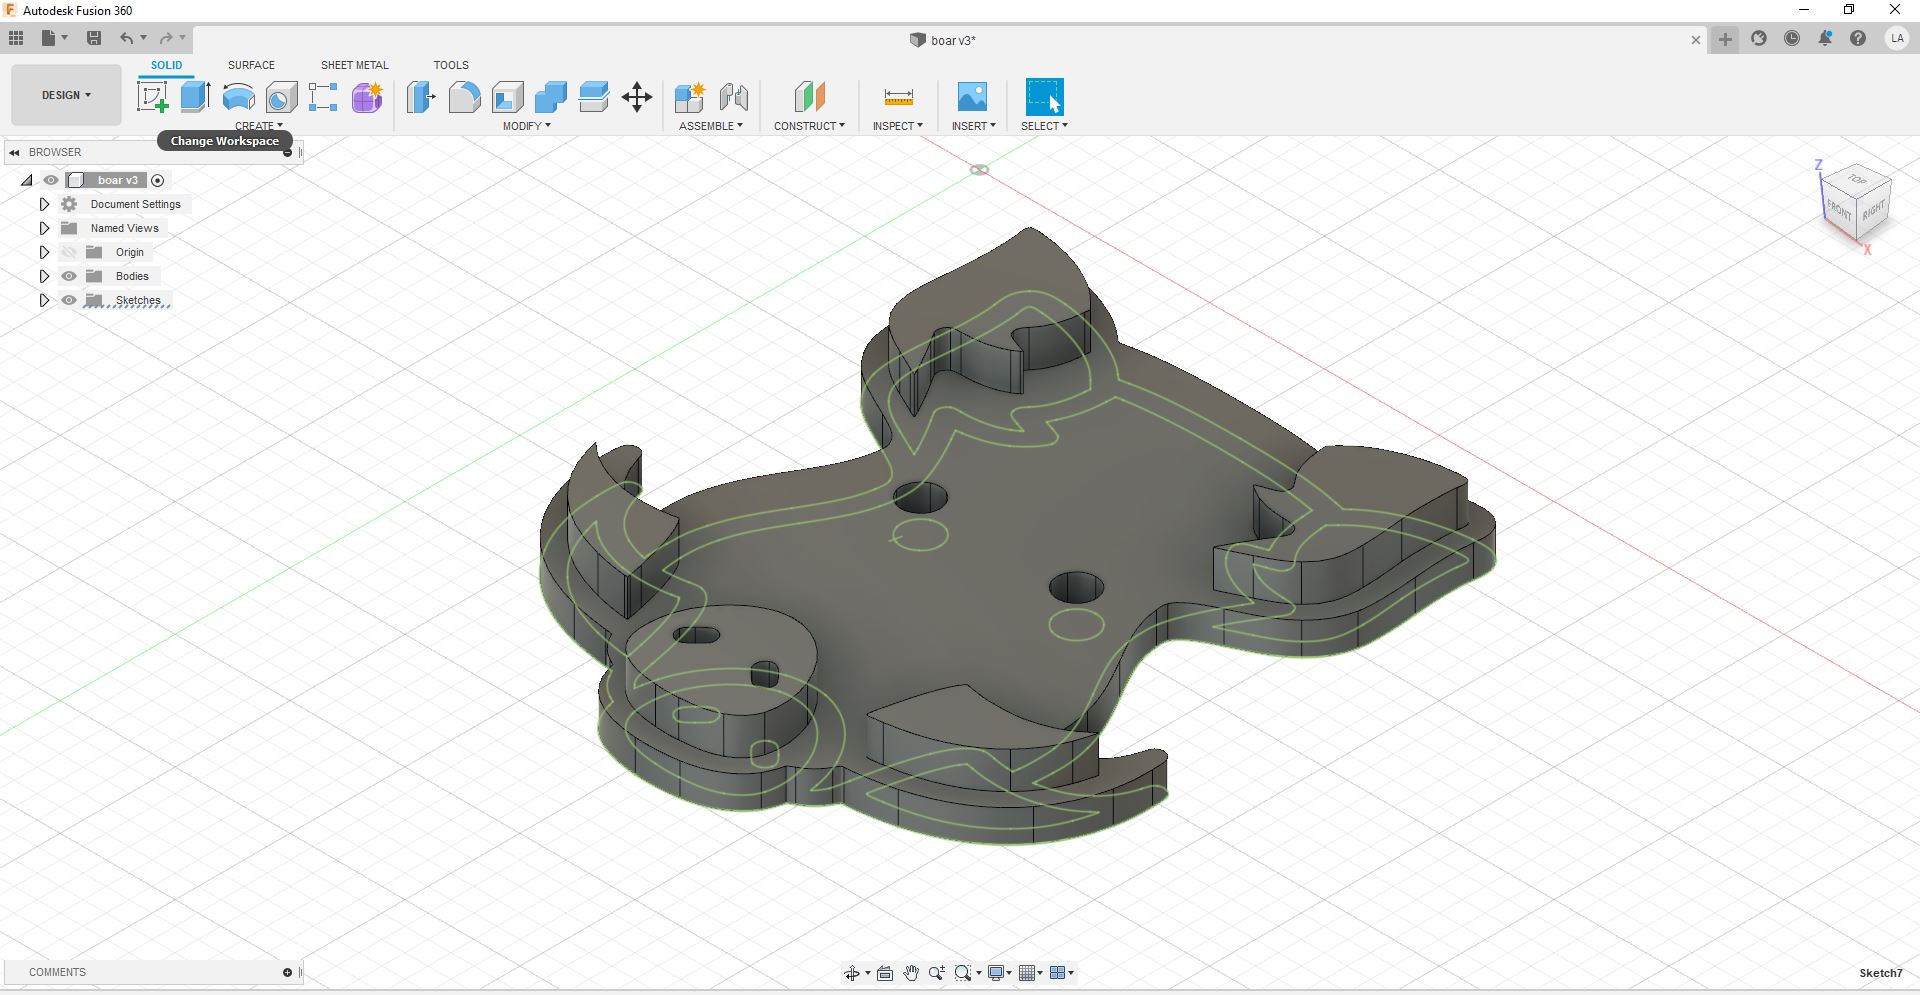Switch to the SHEET METAL tab
This screenshot has height=995, width=1920.
pyautogui.click(x=354, y=65)
